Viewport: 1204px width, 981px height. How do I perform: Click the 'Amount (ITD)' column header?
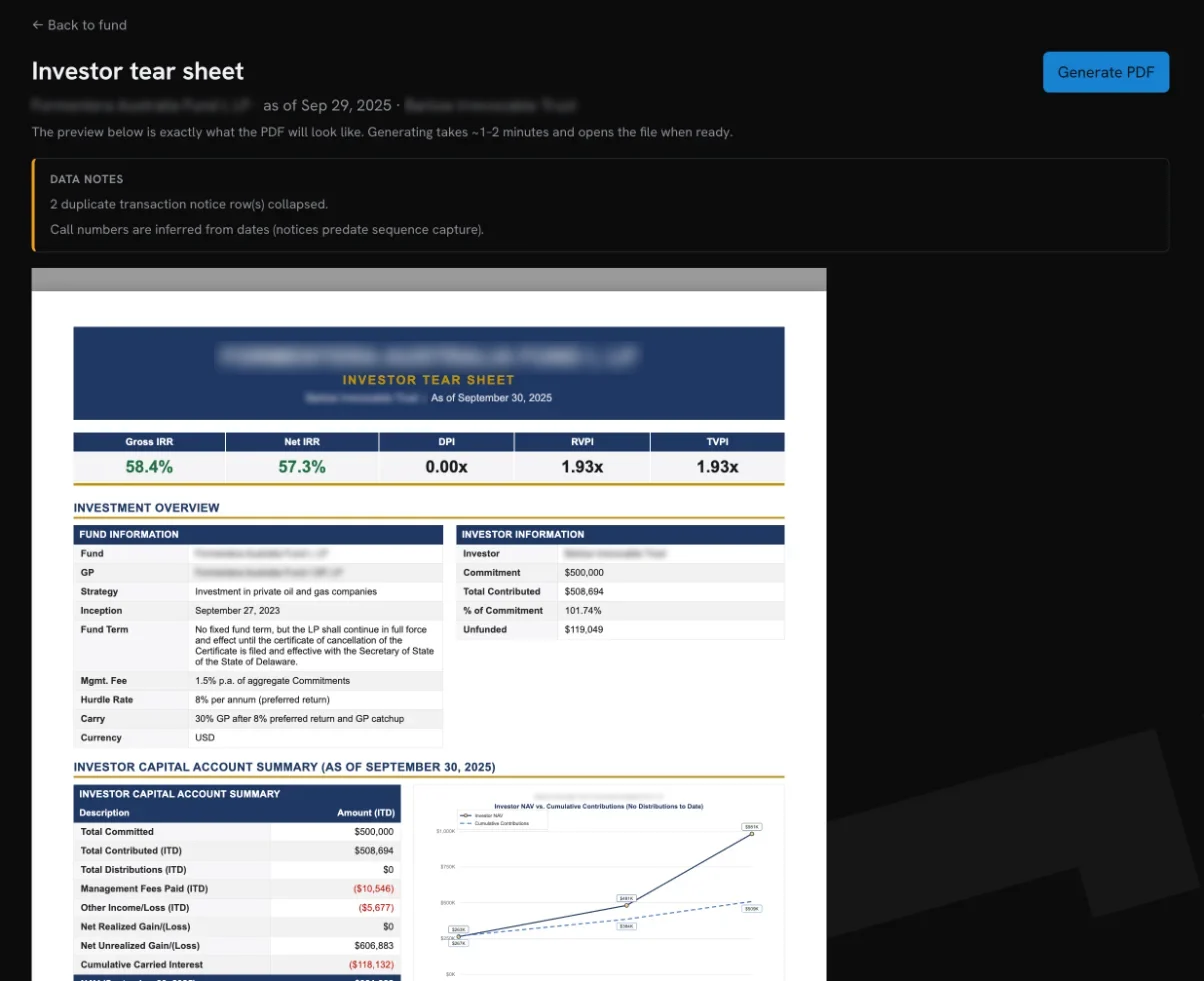(365, 813)
